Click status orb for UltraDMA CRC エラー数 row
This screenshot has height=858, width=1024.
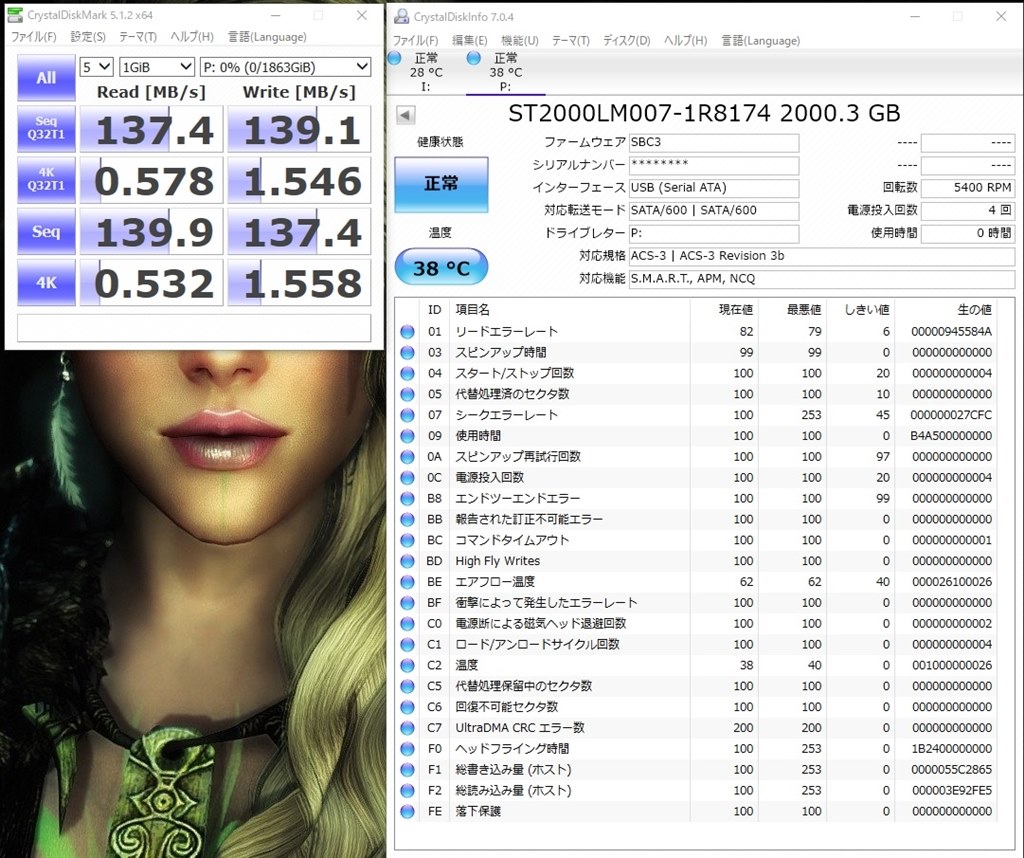408,728
